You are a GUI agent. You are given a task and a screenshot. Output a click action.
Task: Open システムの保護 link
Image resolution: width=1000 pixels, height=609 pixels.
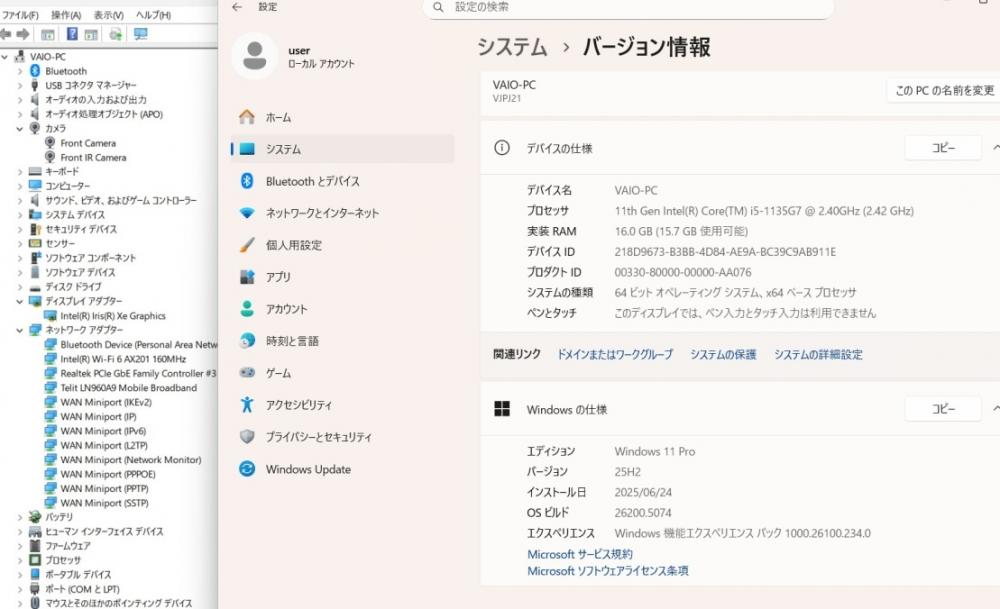[x=723, y=355]
